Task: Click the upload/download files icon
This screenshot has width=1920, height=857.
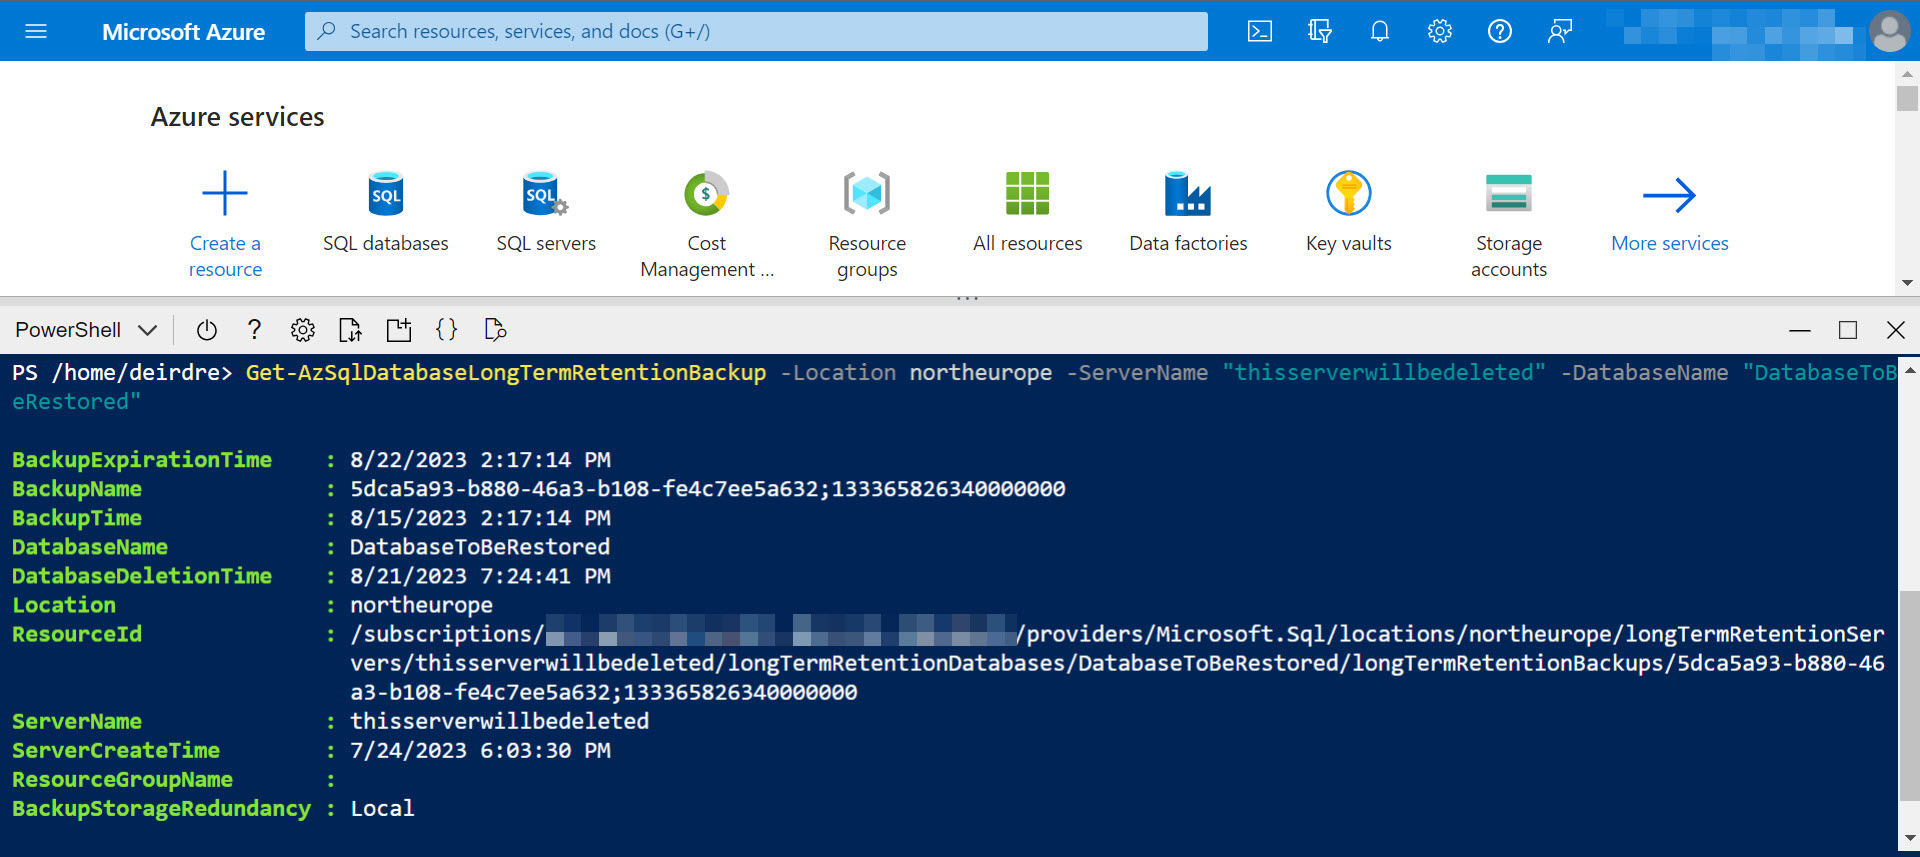Action: 350,330
